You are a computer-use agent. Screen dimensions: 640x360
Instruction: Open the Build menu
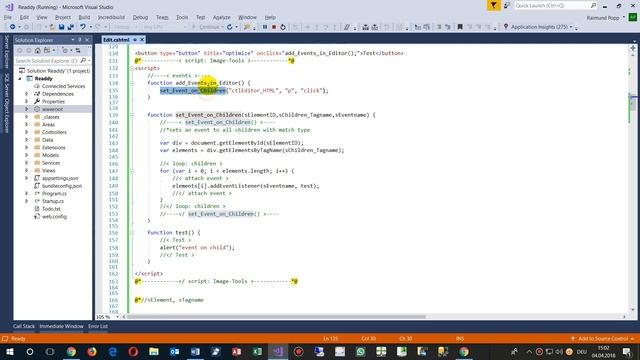(84, 18)
